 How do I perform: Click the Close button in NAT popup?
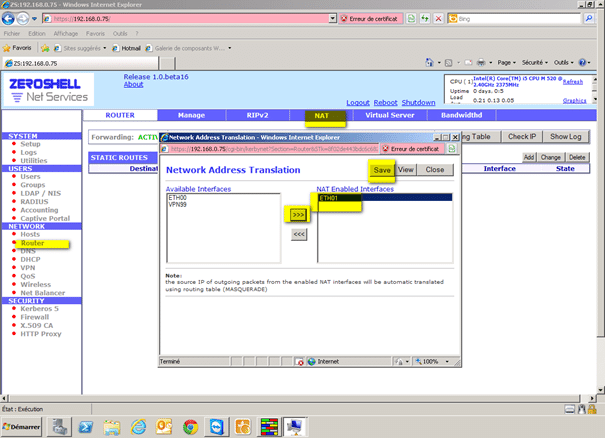(x=435, y=170)
